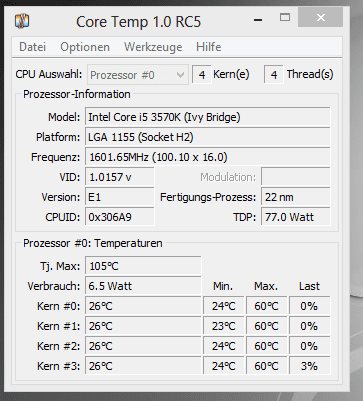The image size is (363, 401).
Task: Click the Version value E1
Action: 120,197
